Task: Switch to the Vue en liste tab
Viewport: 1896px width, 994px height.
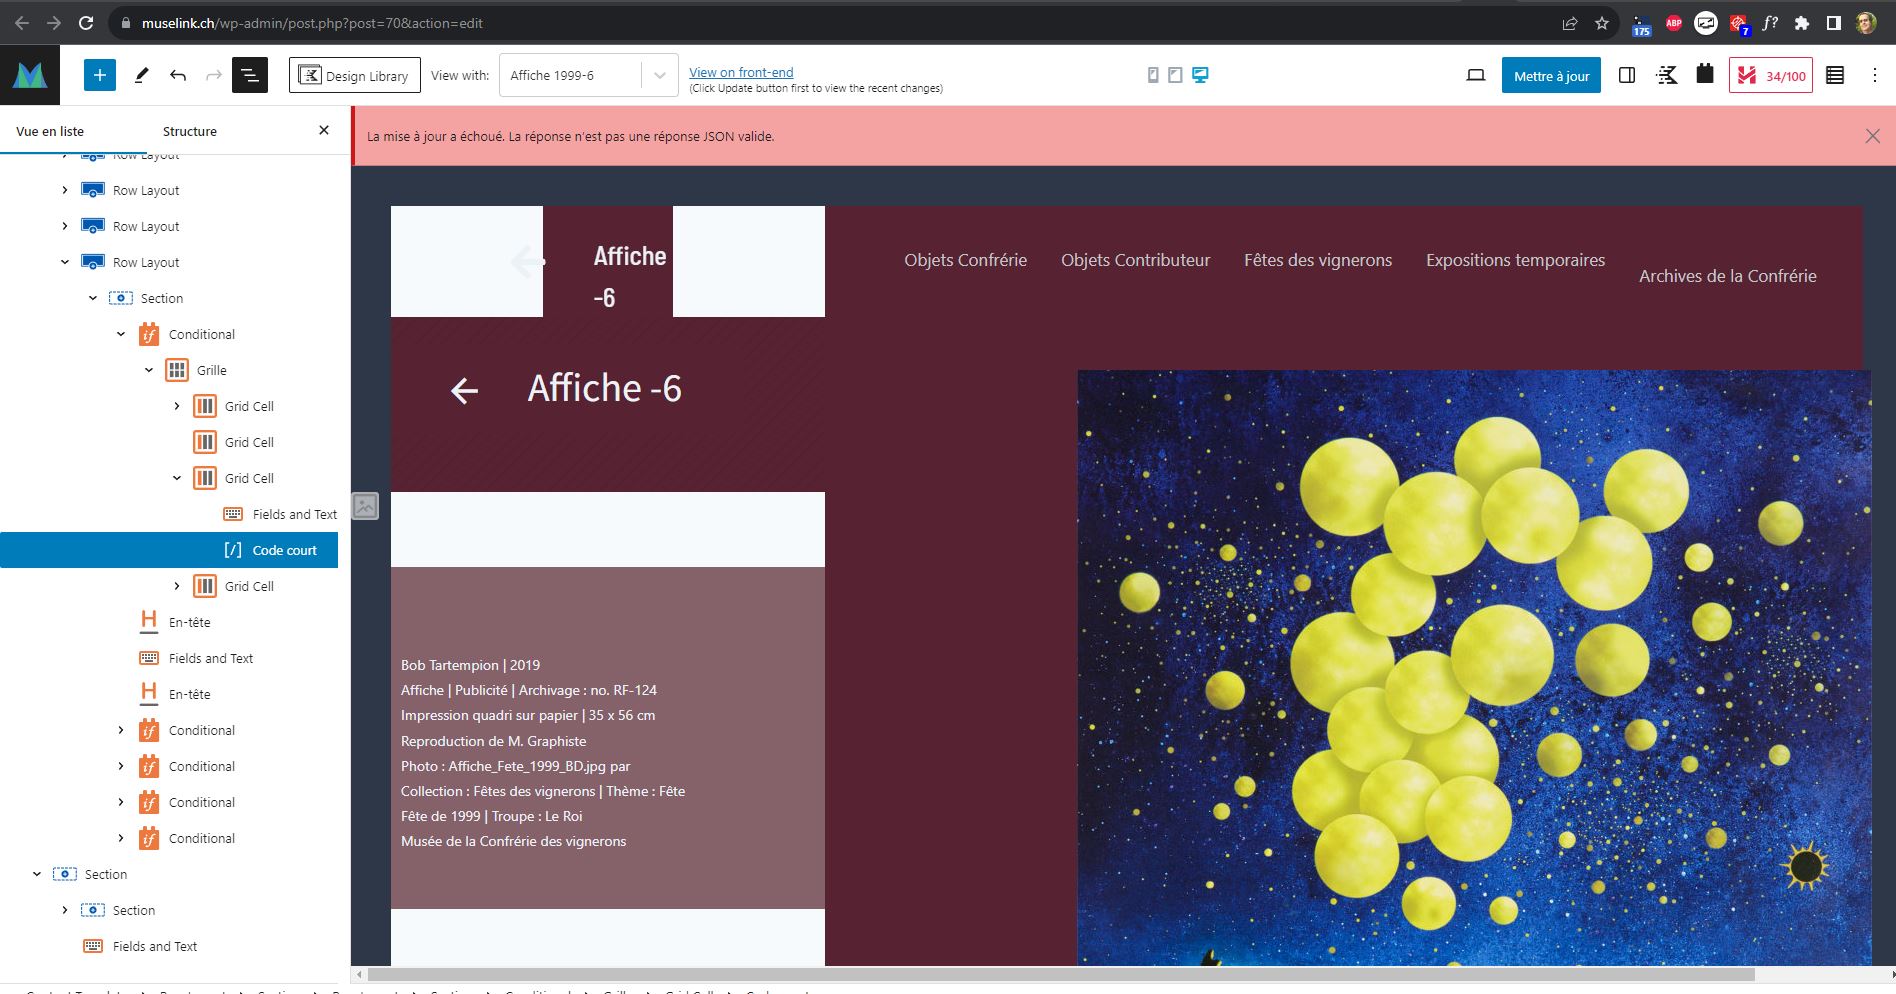Action: [x=50, y=131]
